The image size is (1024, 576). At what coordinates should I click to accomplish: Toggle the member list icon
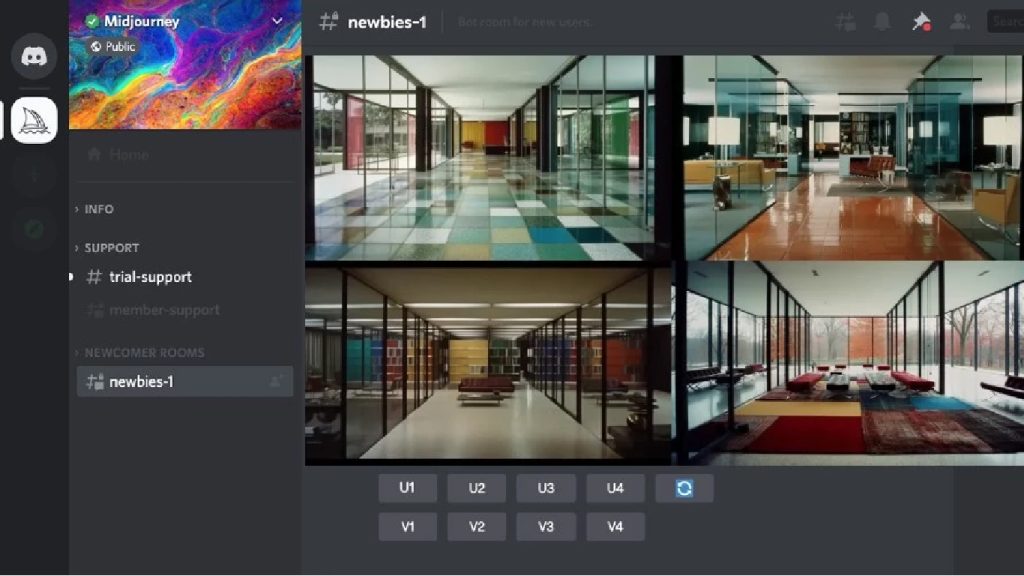tap(959, 22)
